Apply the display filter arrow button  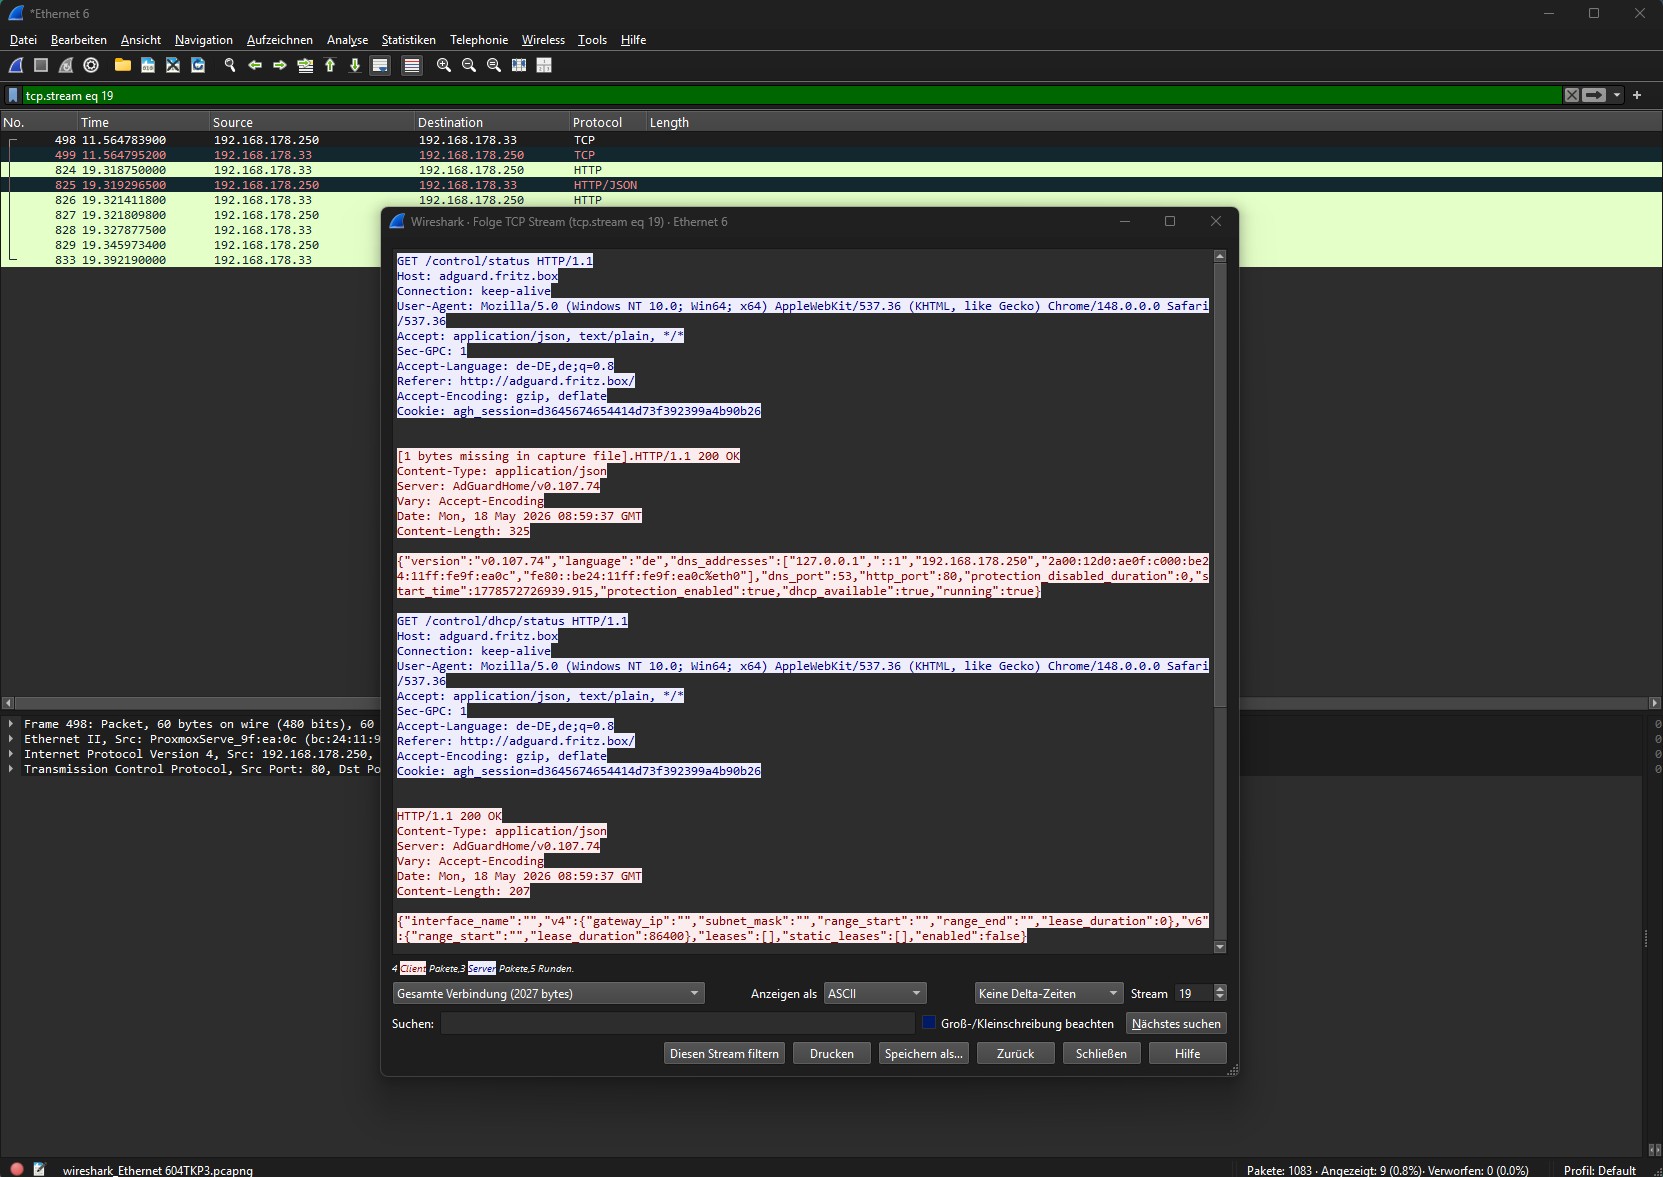point(1595,95)
